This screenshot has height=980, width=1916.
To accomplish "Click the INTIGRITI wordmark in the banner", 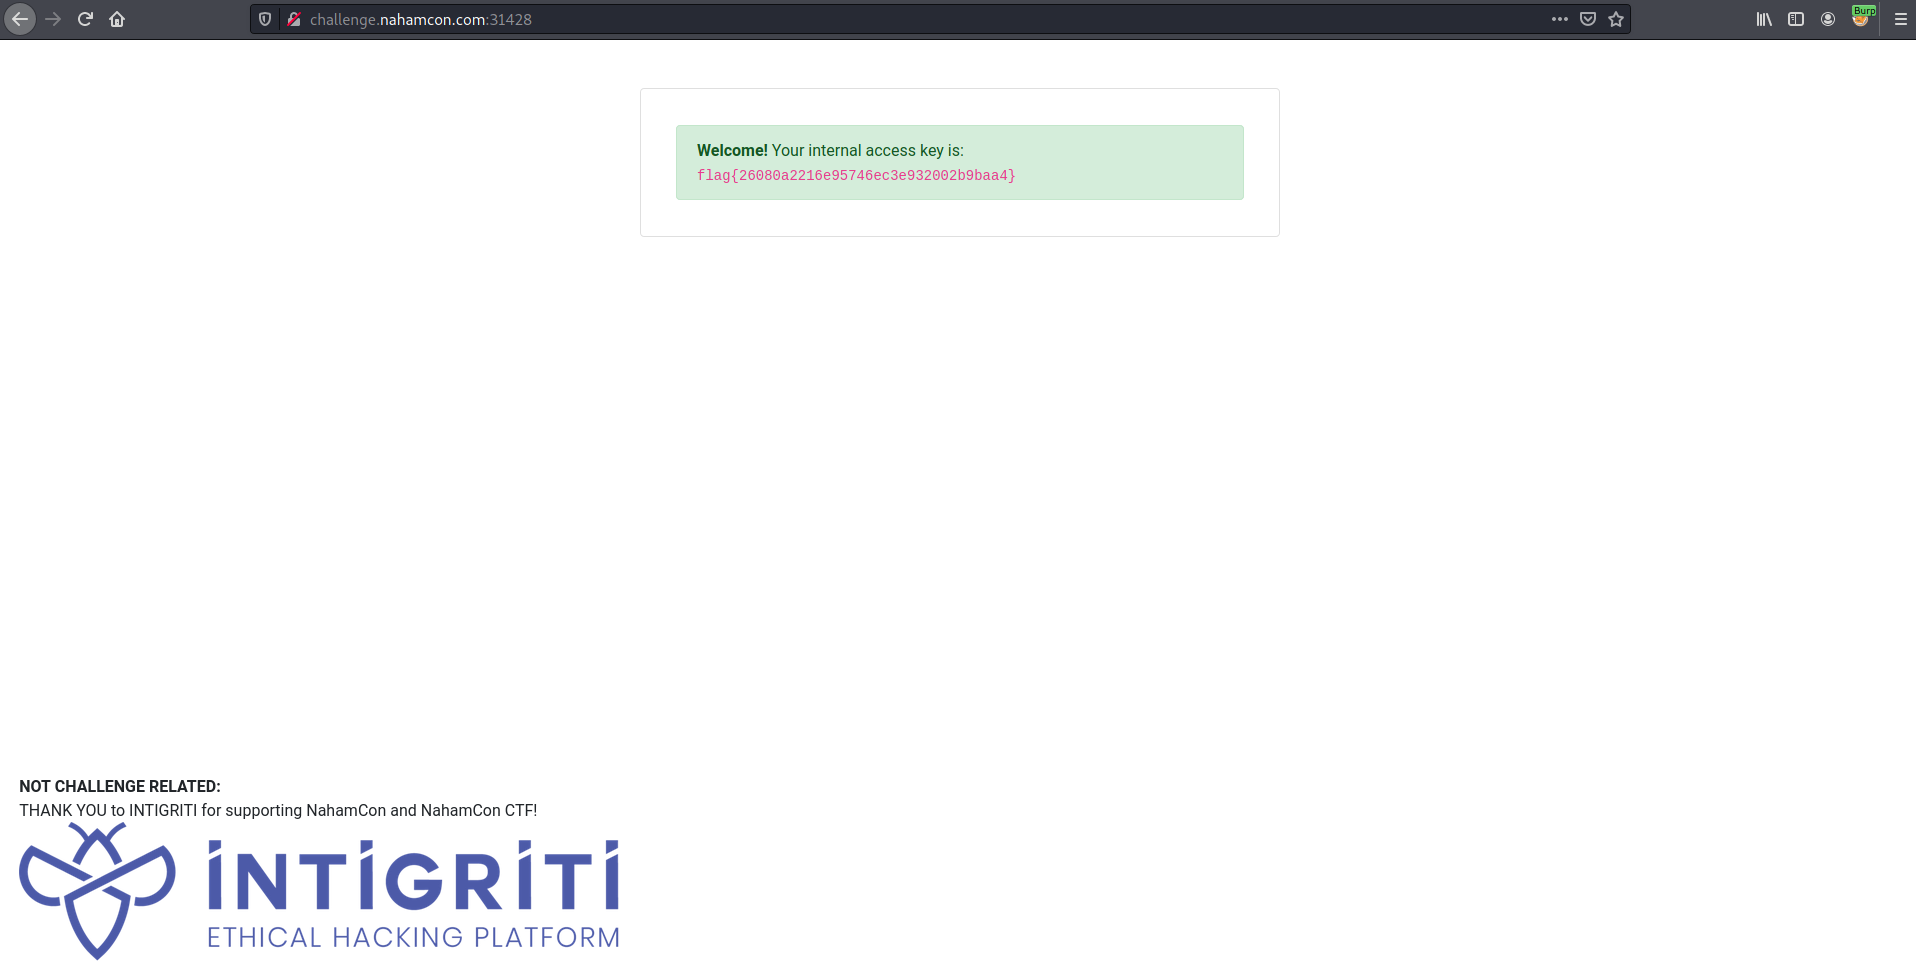I will click(x=413, y=877).
